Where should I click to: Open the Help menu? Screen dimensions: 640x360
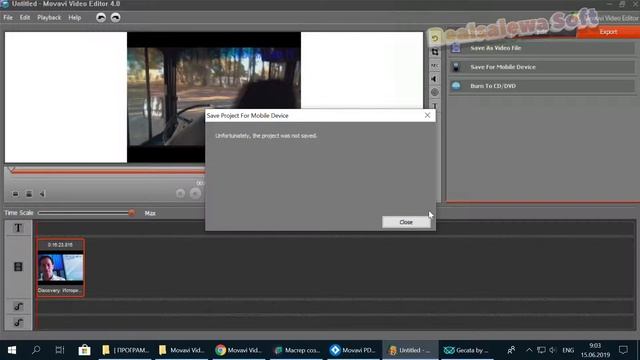coord(75,18)
